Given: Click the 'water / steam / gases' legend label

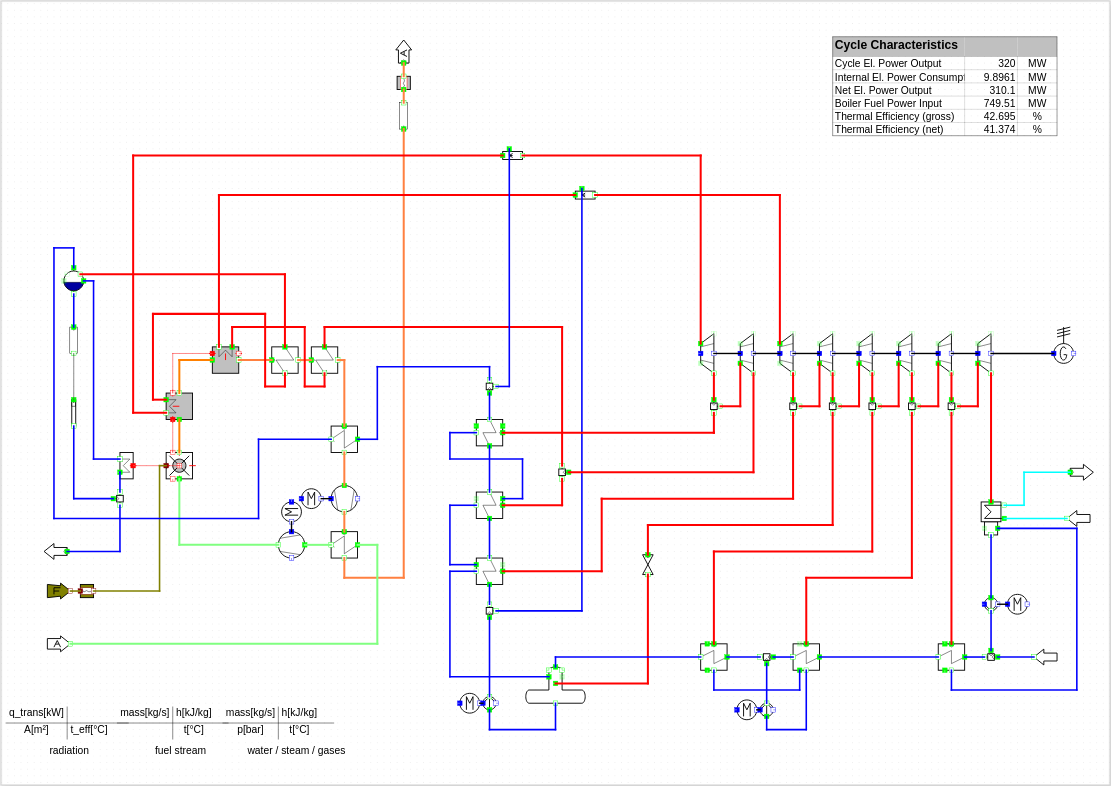Looking at the screenshot, I should point(296,750).
